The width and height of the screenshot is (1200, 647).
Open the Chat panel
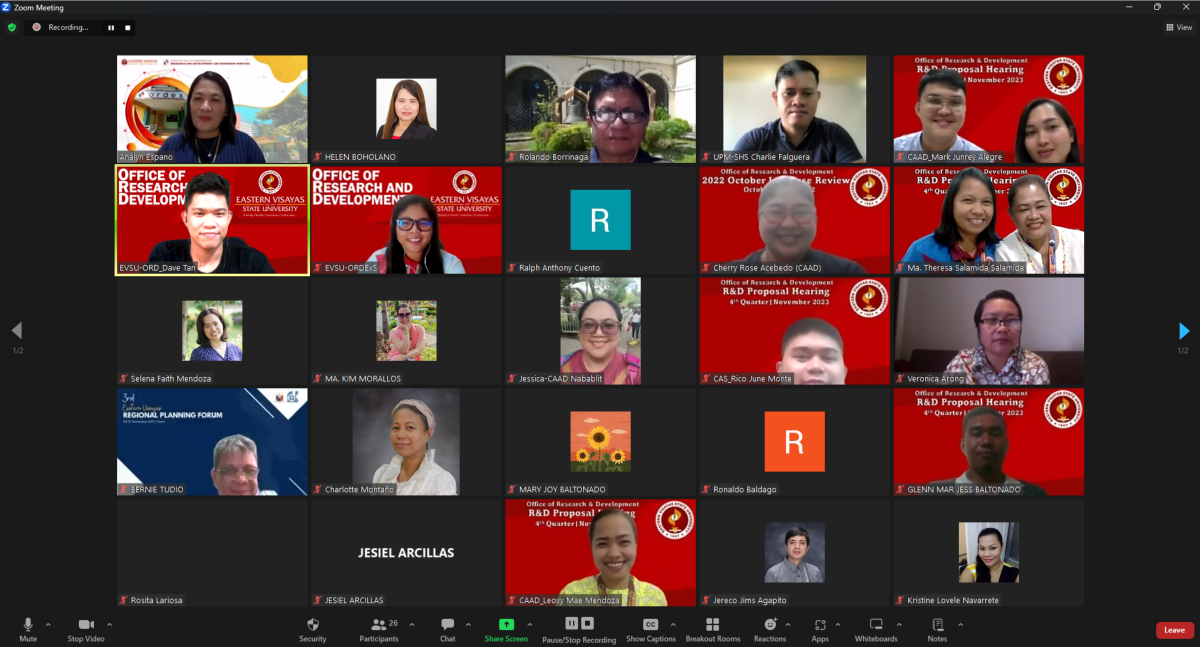[x=447, y=625]
